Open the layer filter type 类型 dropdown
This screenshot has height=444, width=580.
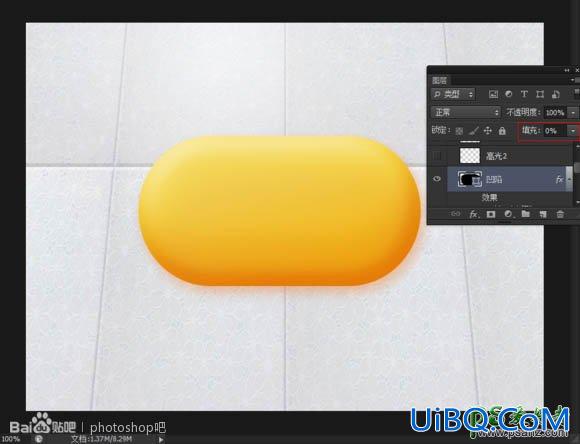click(453, 94)
